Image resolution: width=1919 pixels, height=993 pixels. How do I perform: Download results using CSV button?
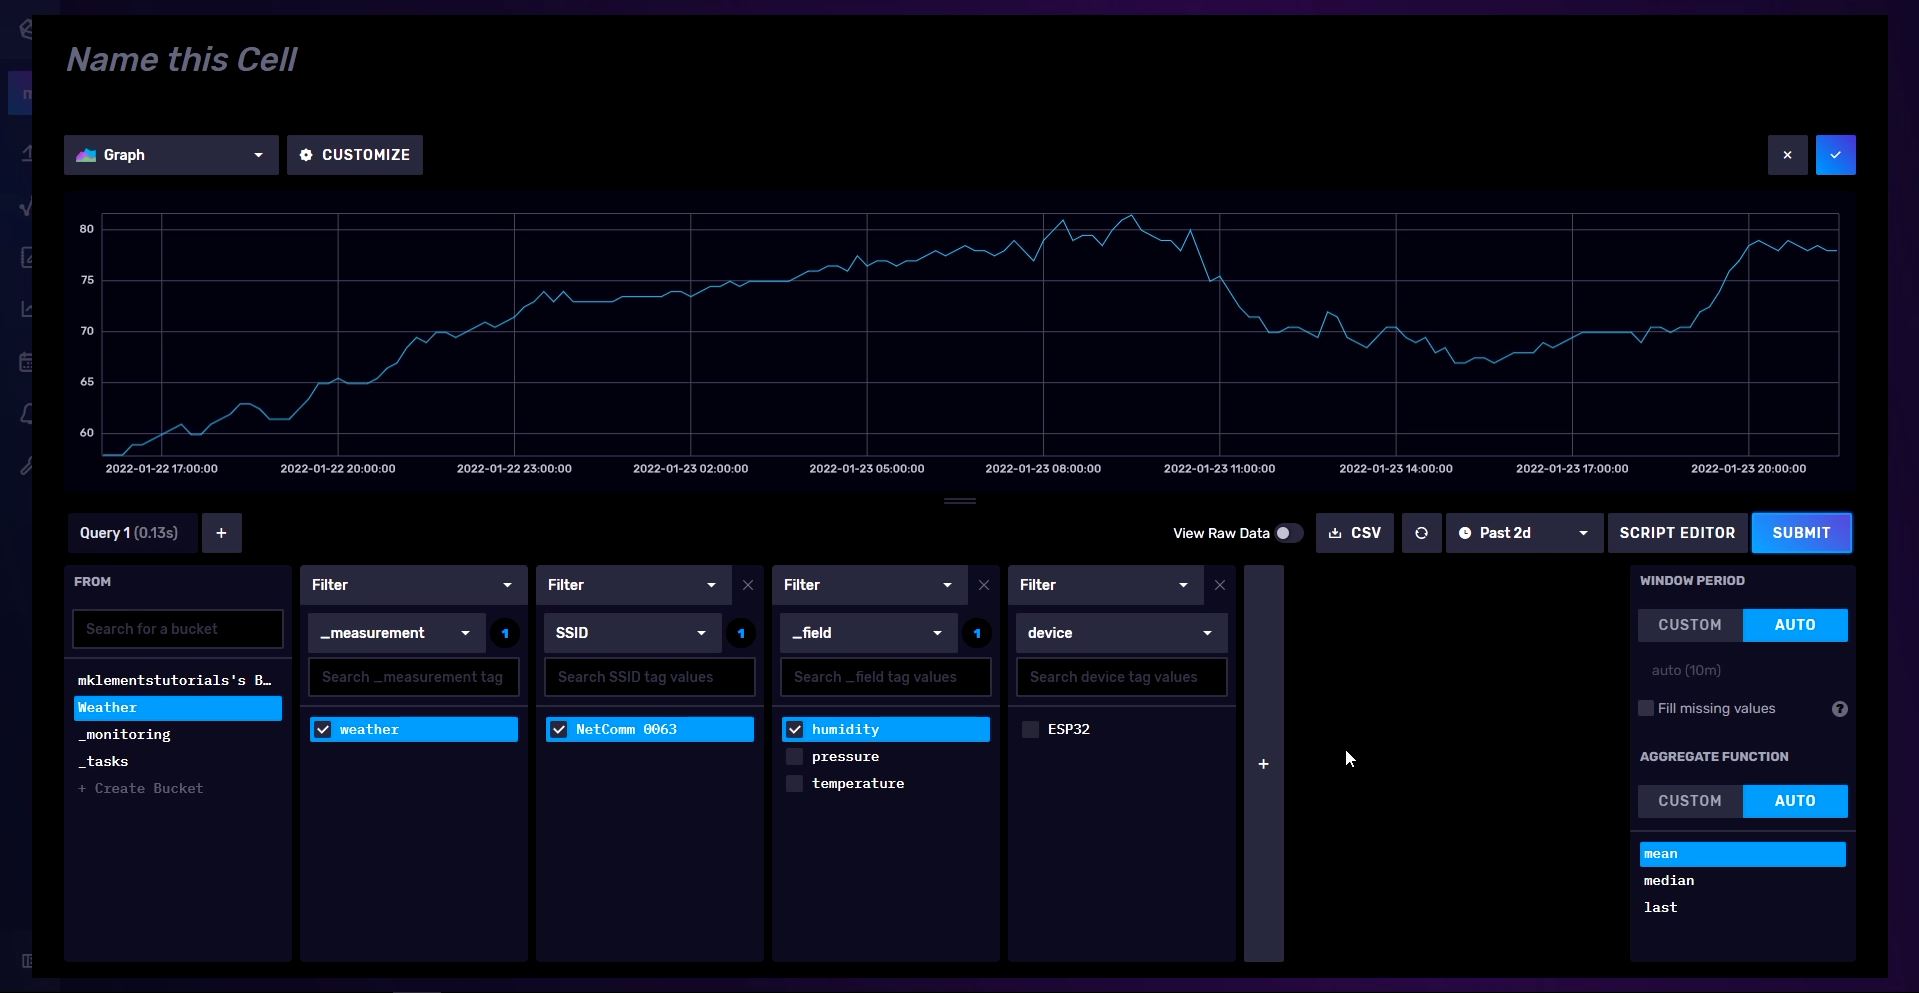(1354, 533)
